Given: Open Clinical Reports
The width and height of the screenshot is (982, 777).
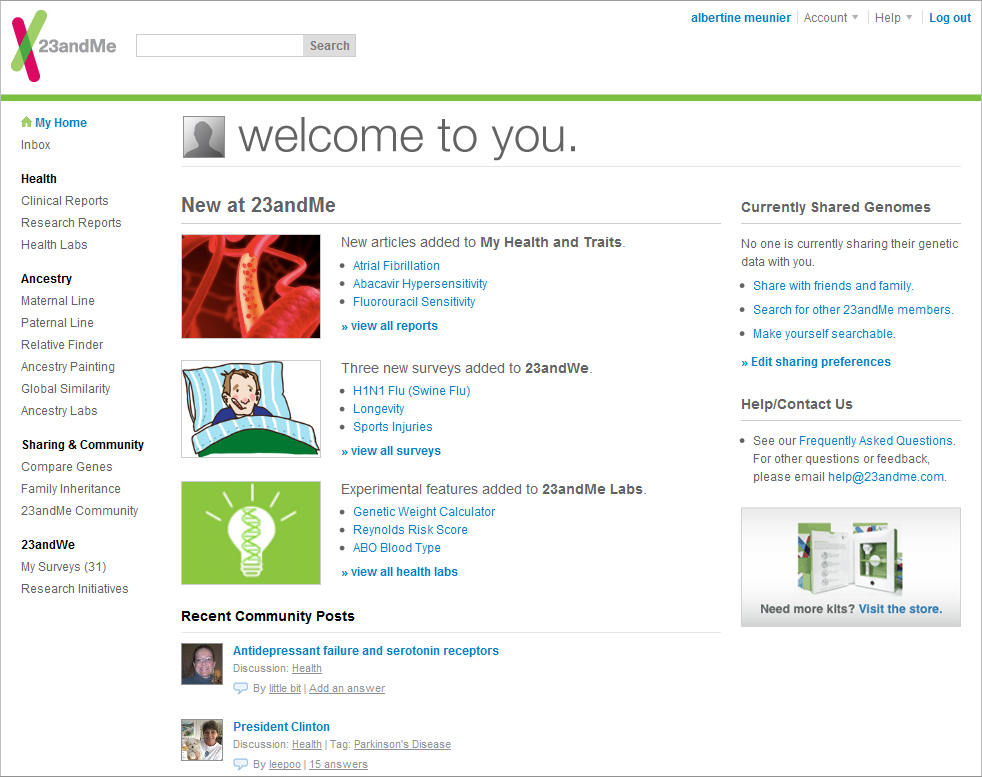Looking at the screenshot, I should (x=65, y=200).
